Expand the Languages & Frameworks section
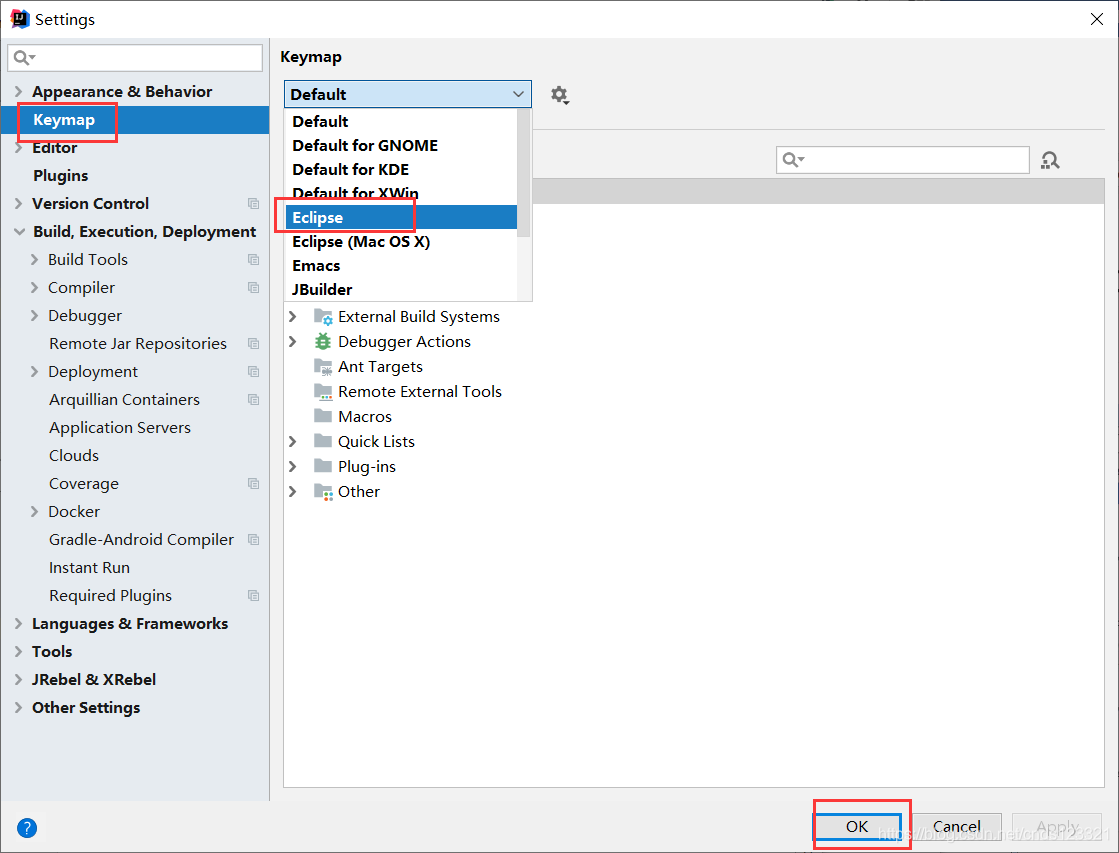The height and width of the screenshot is (853, 1119). 19,624
